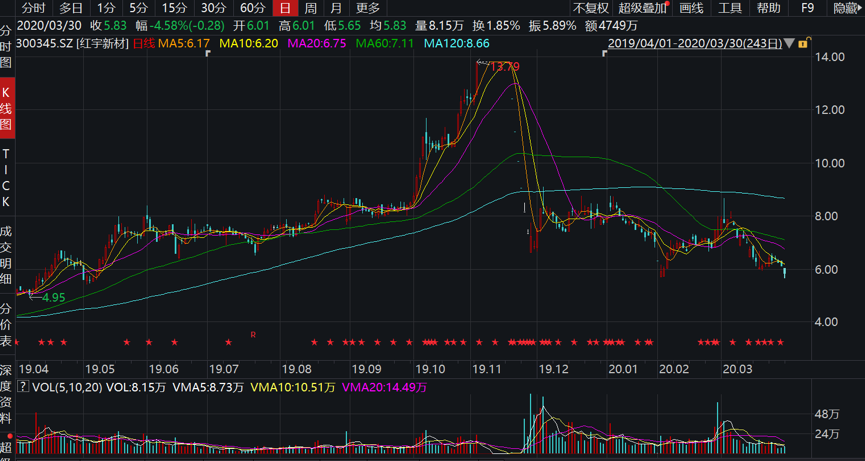Open the 不复权 adjustment dropdown
The height and width of the screenshot is (461, 865).
(x=590, y=8)
